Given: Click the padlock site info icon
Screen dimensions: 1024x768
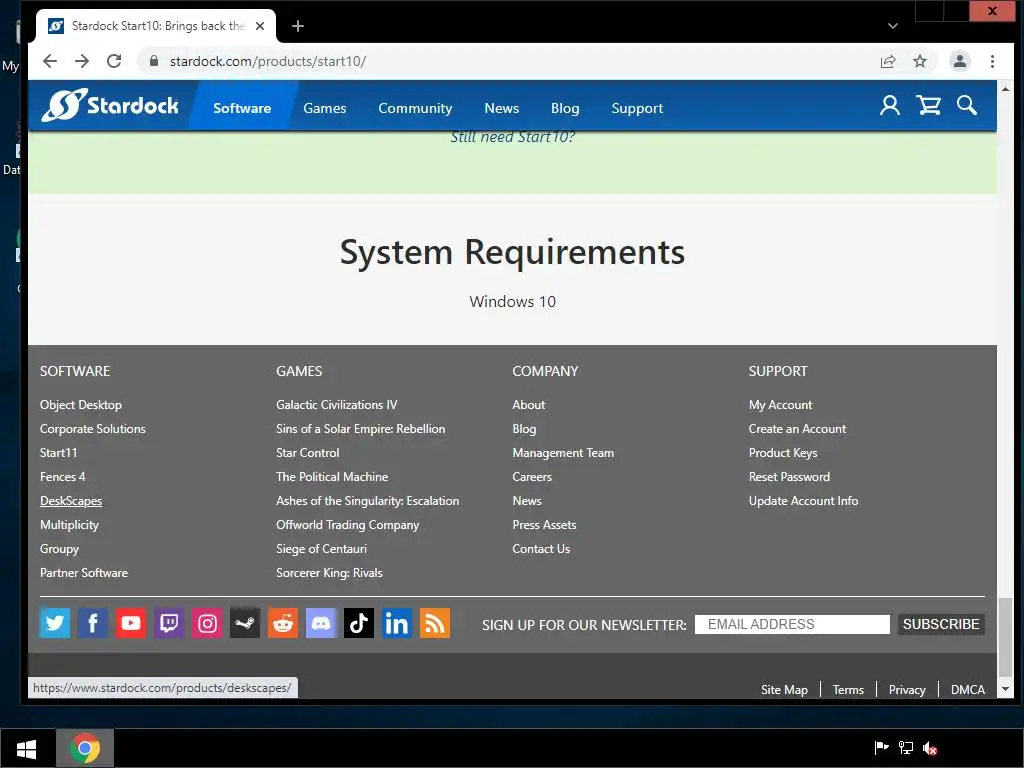Looking at the screenshot, I should pyautogui.click(x=154, y=61).
